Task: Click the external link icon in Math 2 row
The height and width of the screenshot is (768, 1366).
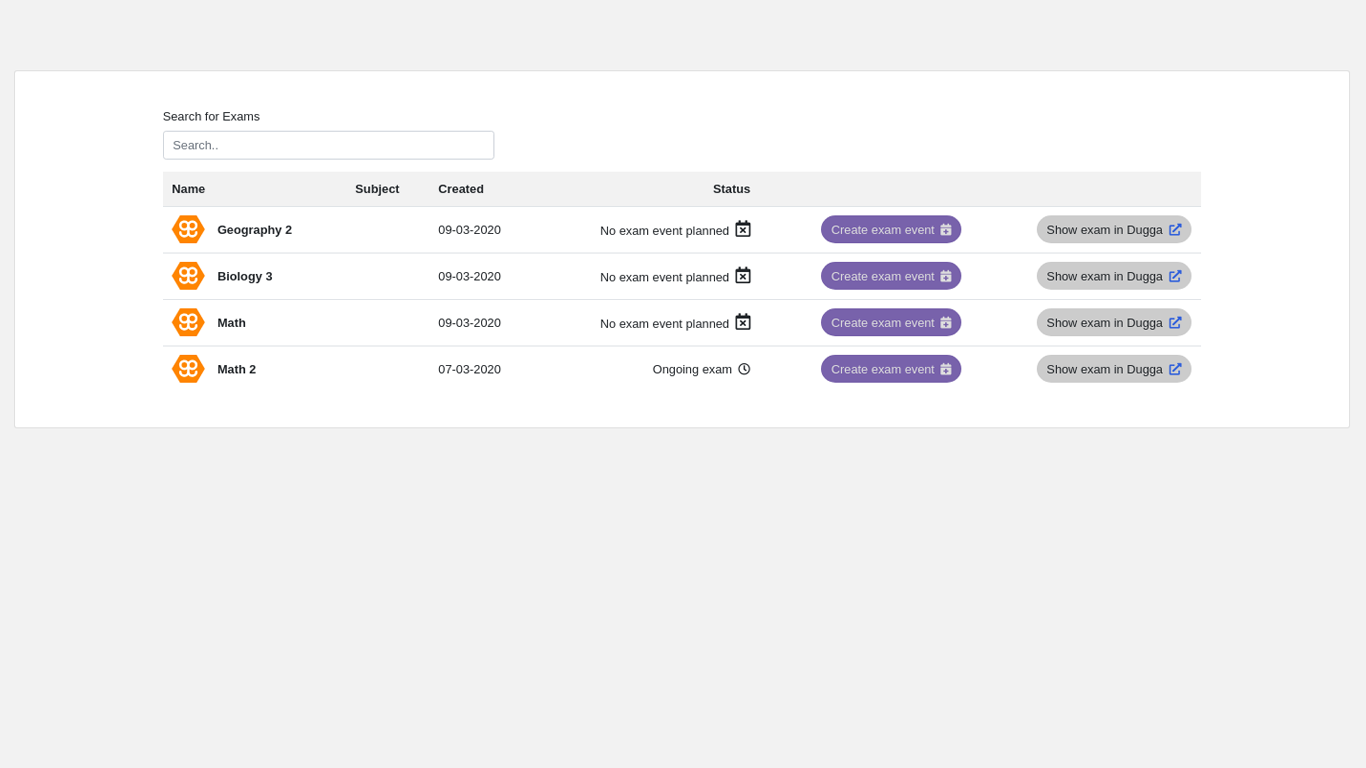Action: tap(1175, 369)
